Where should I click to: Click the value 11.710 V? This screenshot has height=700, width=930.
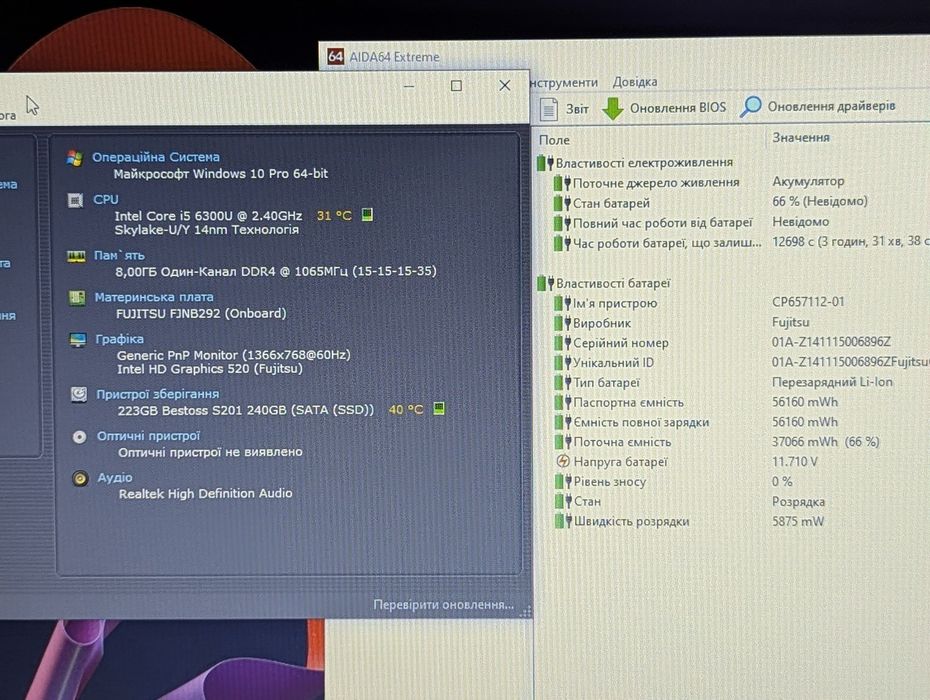[x=795, y=462]
